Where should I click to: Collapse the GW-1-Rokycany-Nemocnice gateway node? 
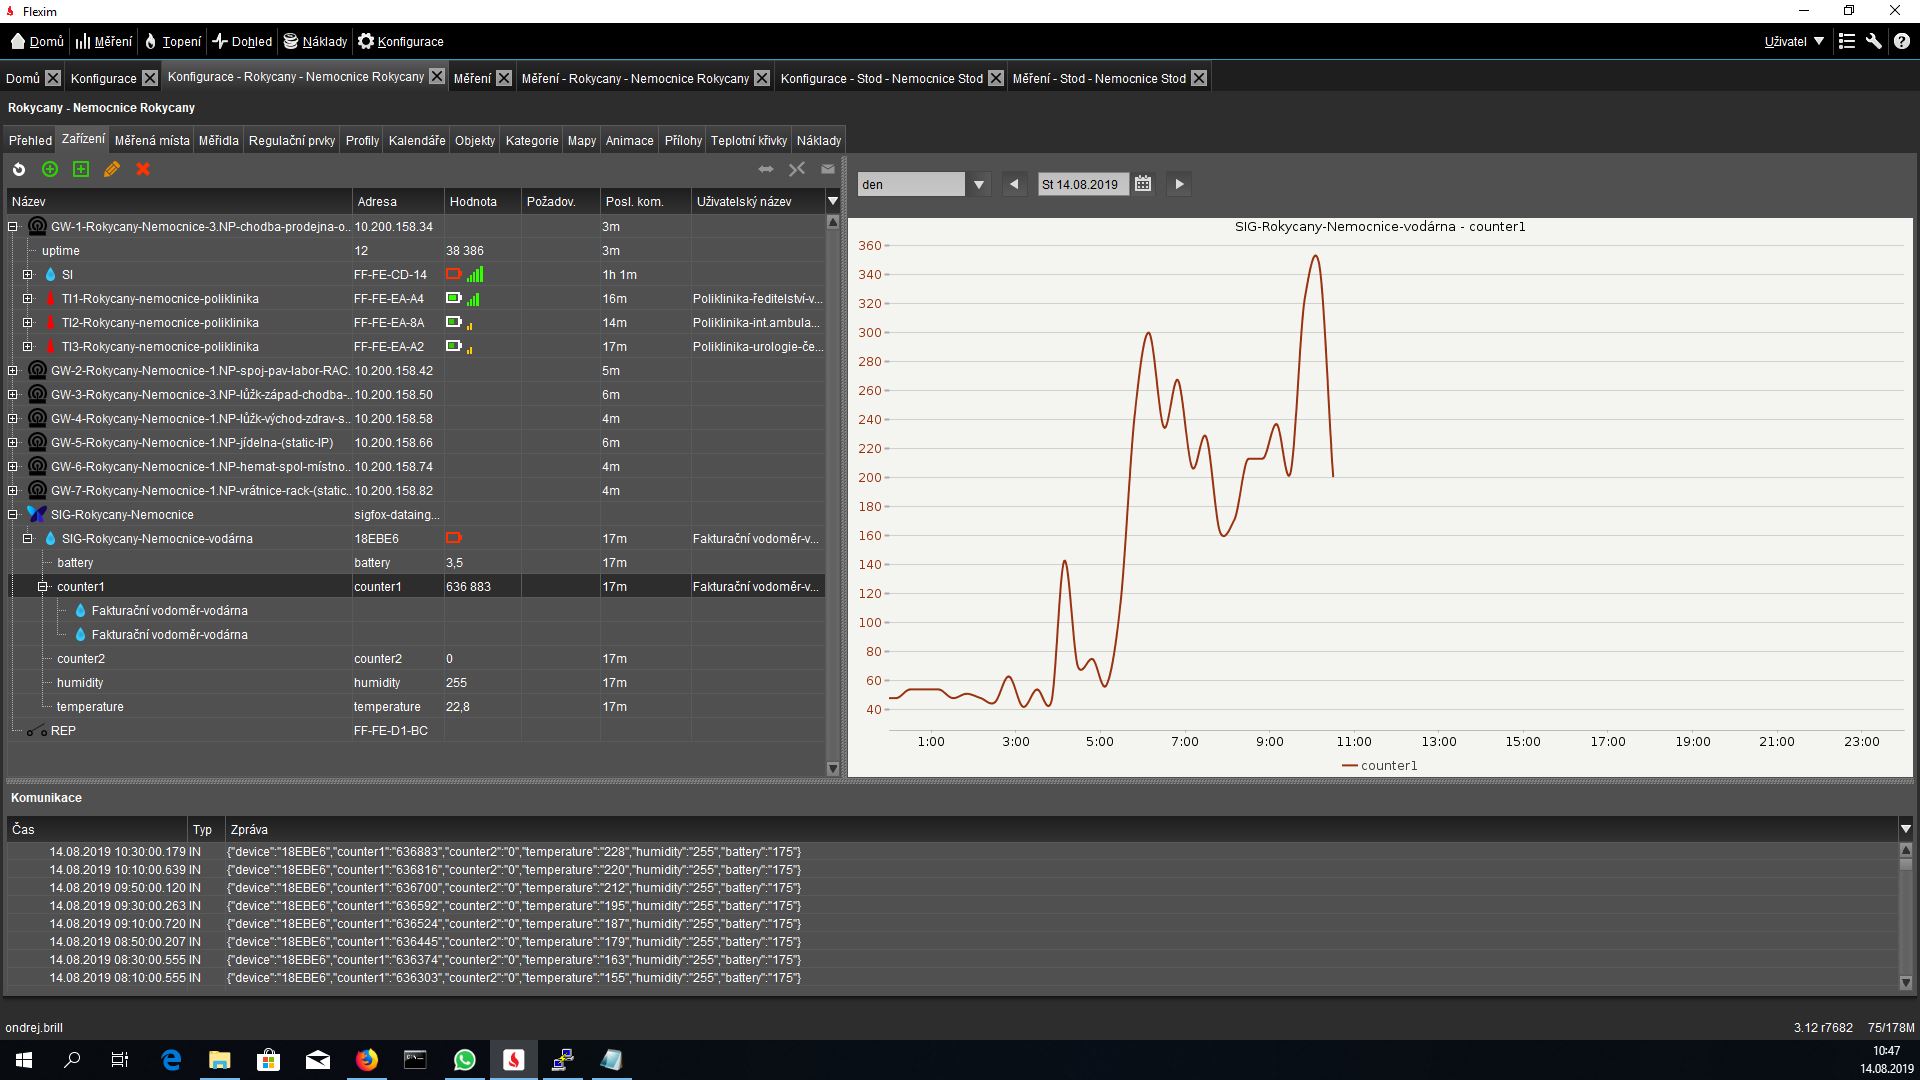(x=13, y=227)
